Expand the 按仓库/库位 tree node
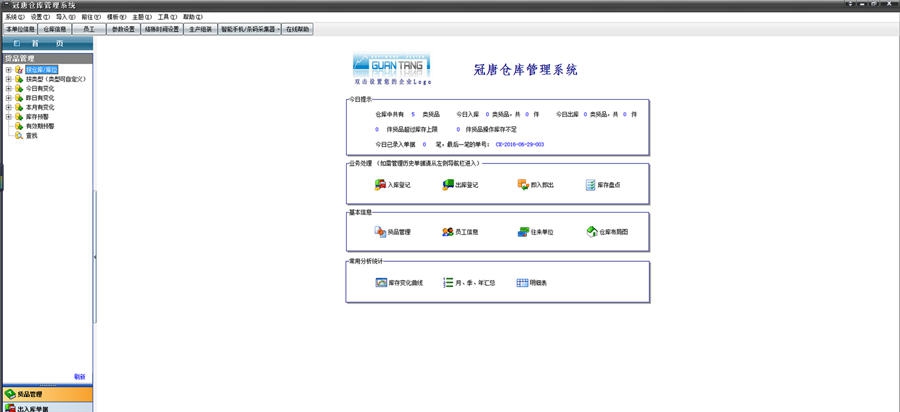Viewport: 900px width, 412px height. coord(9,69)
